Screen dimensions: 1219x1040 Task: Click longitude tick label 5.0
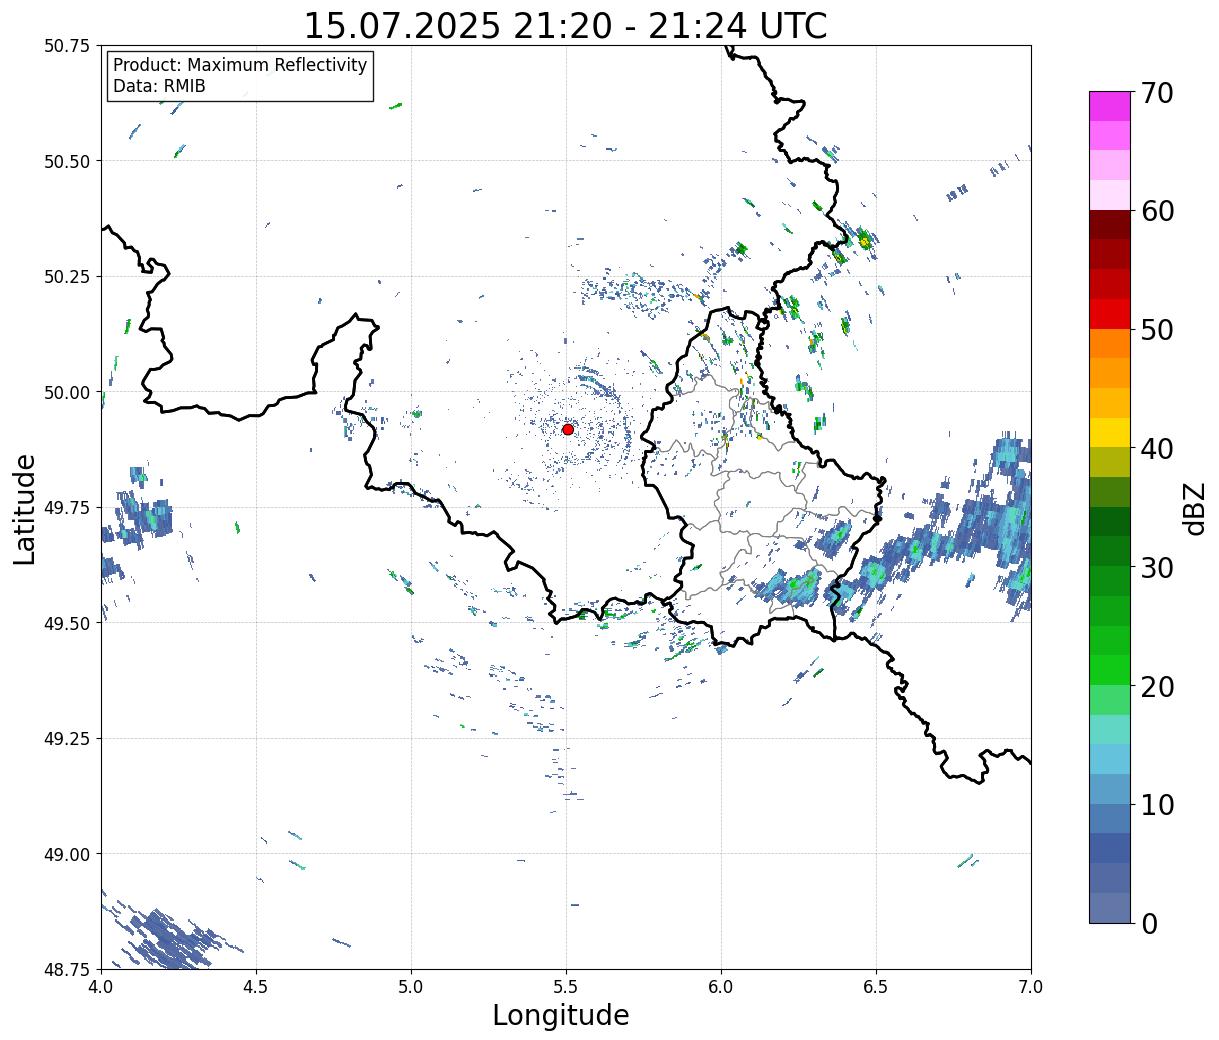[x=411, y=986]
